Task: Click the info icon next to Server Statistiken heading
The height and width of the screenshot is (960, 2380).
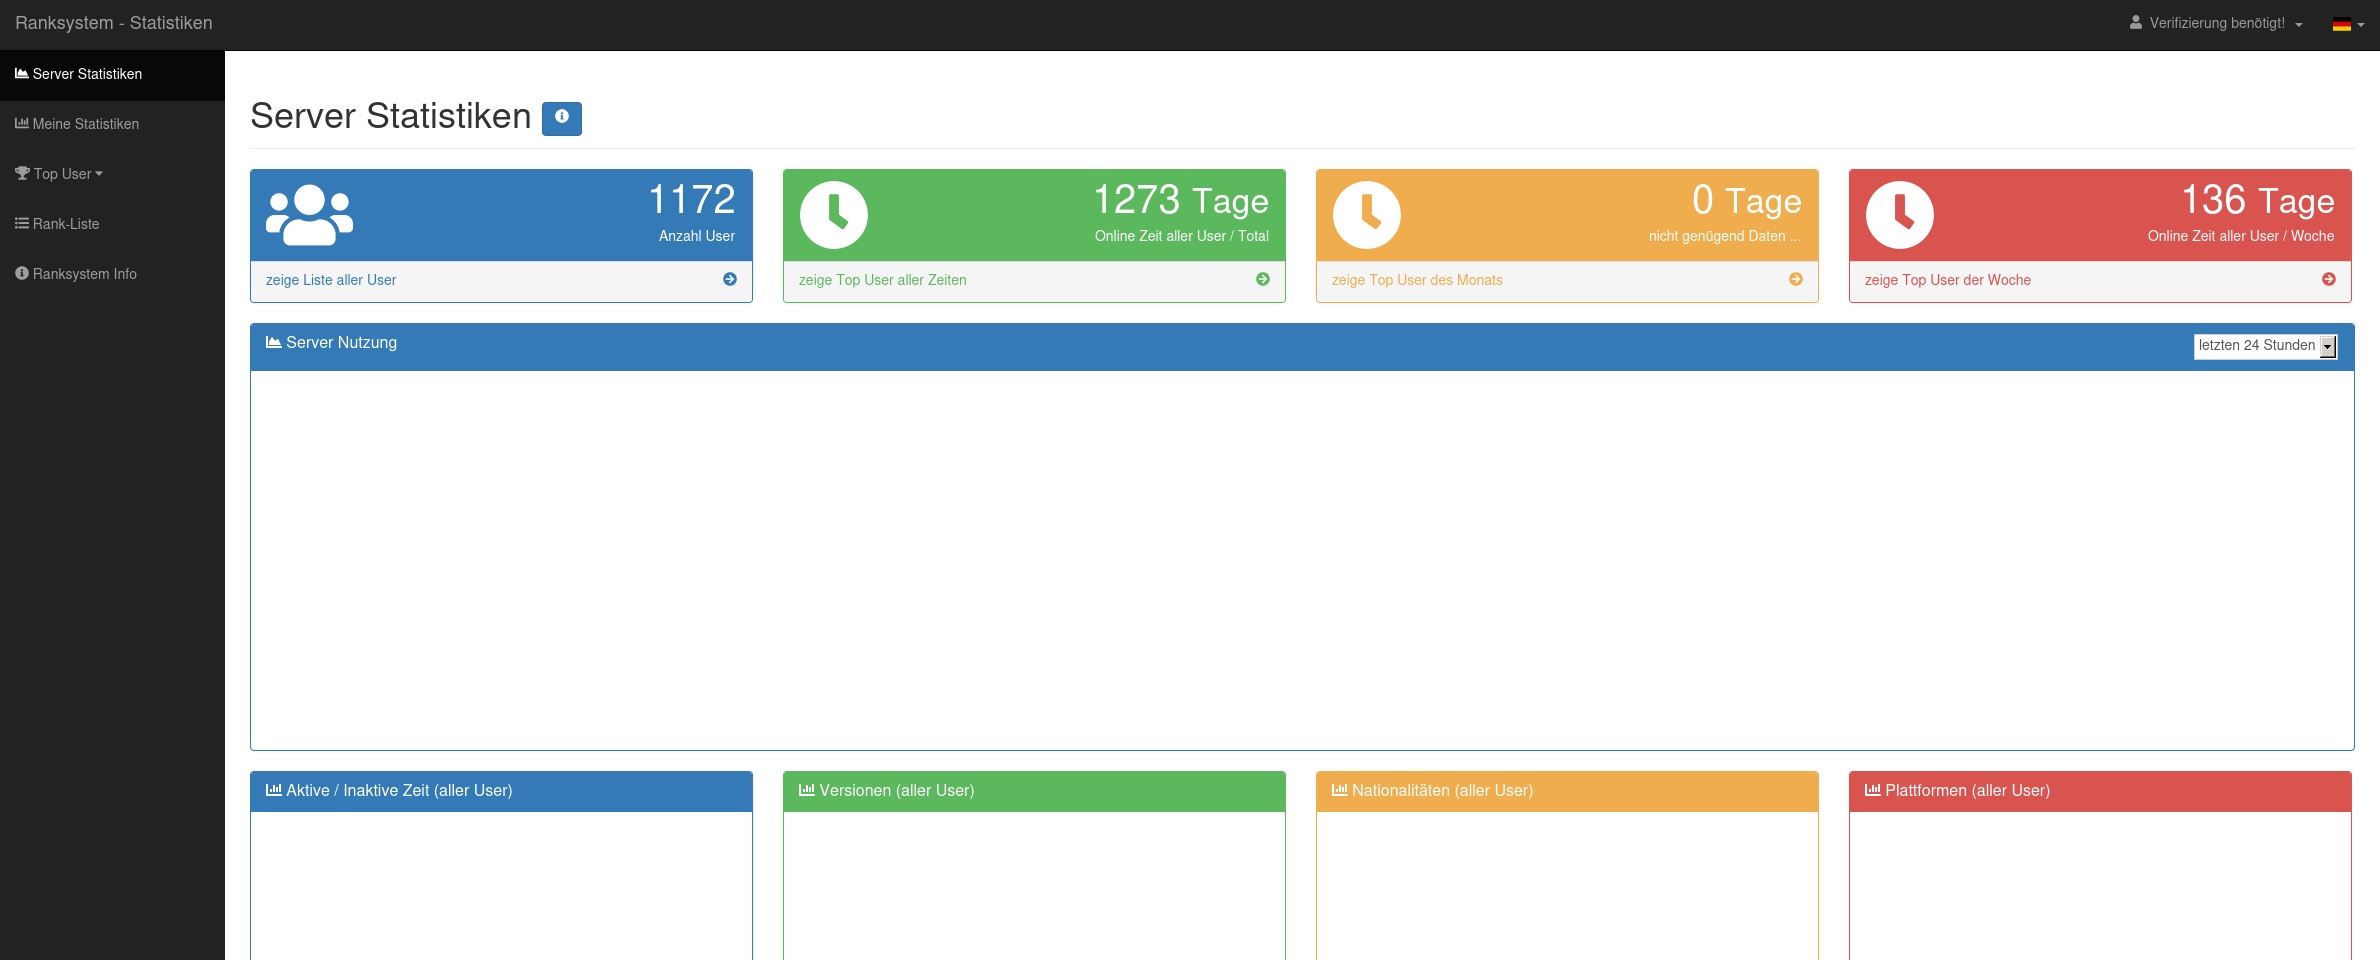Action: [x=562, y=118]
